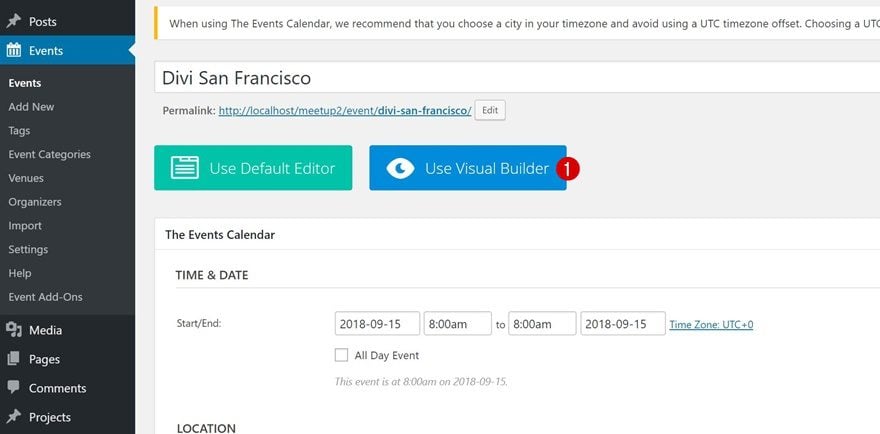
Task: Open Event Categories in Events submenu
Action: (49, 154)
